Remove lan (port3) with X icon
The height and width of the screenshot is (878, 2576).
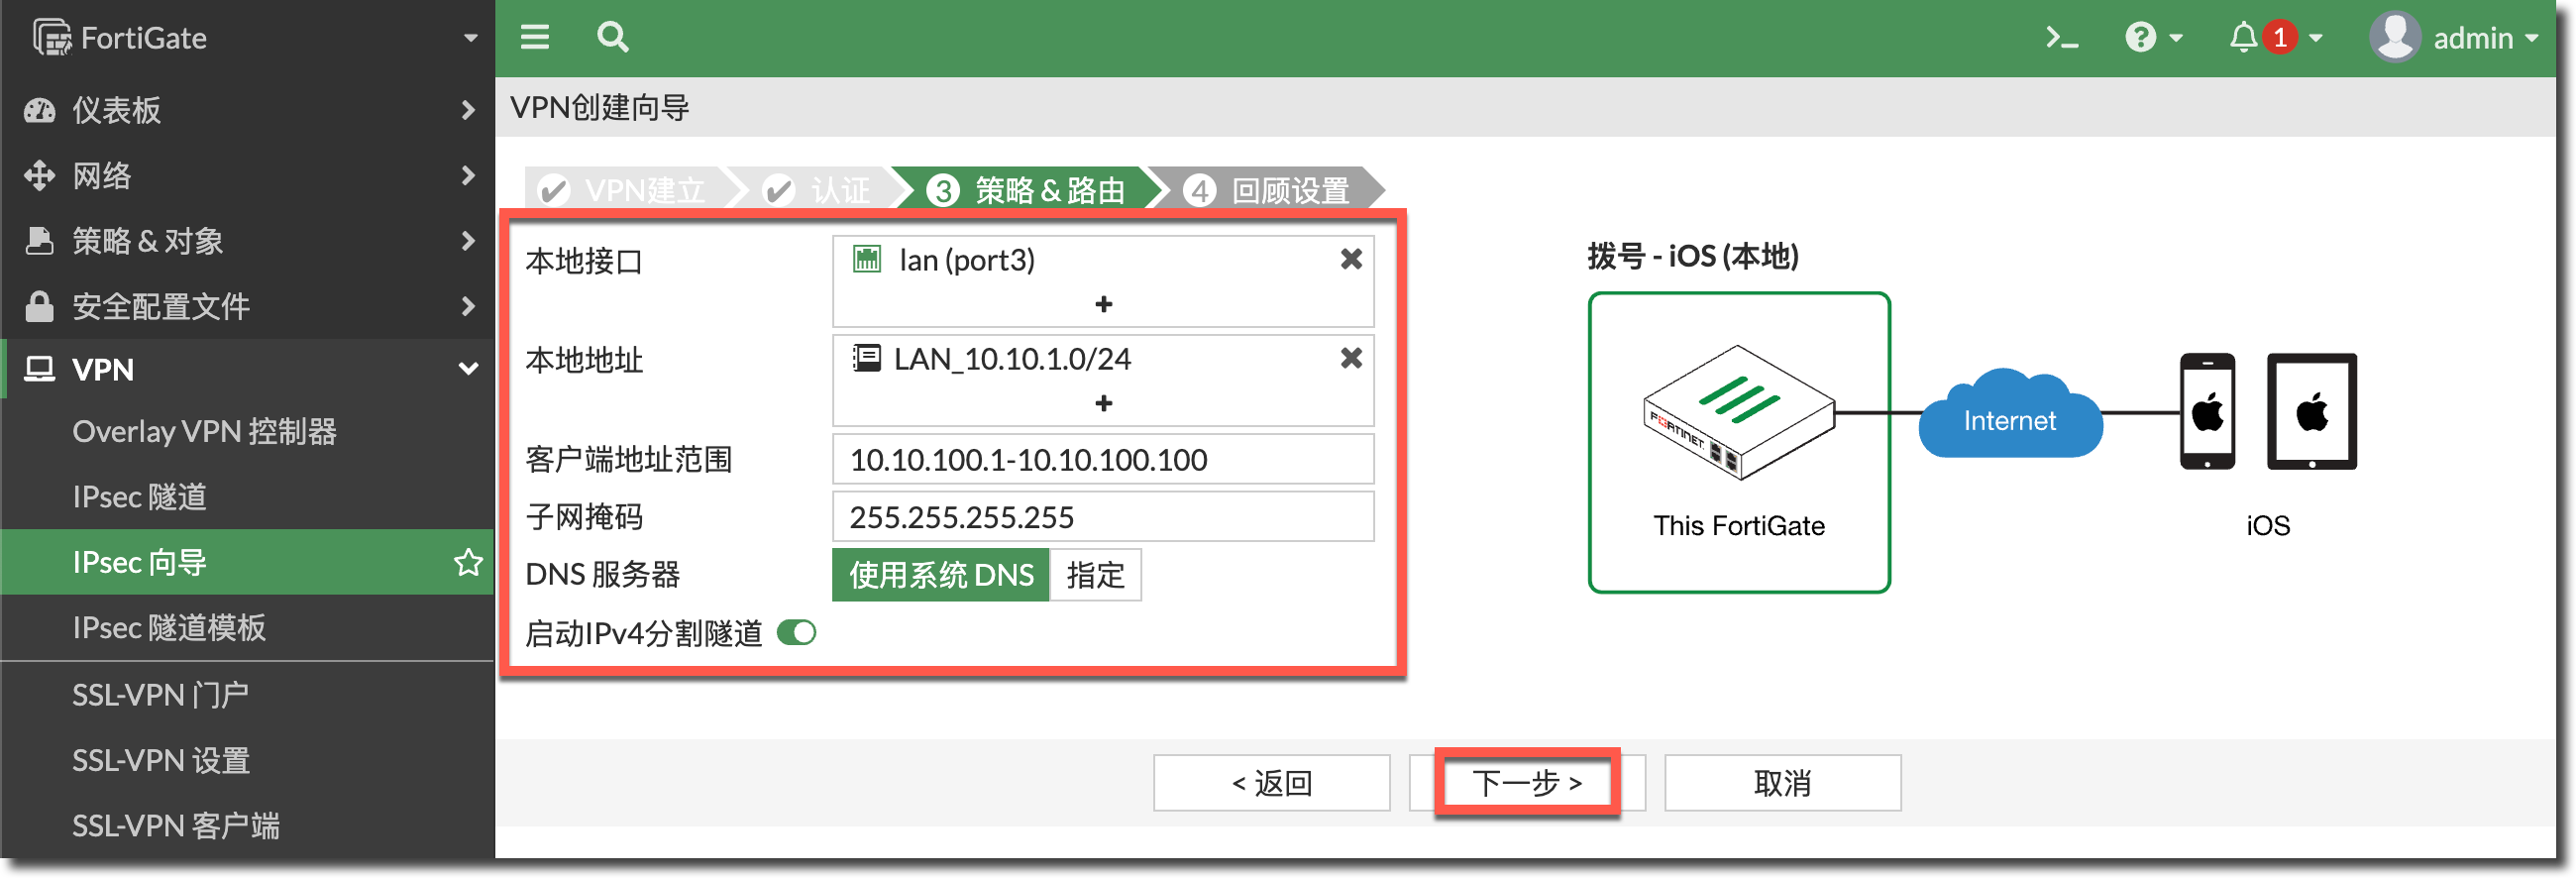1350,260
